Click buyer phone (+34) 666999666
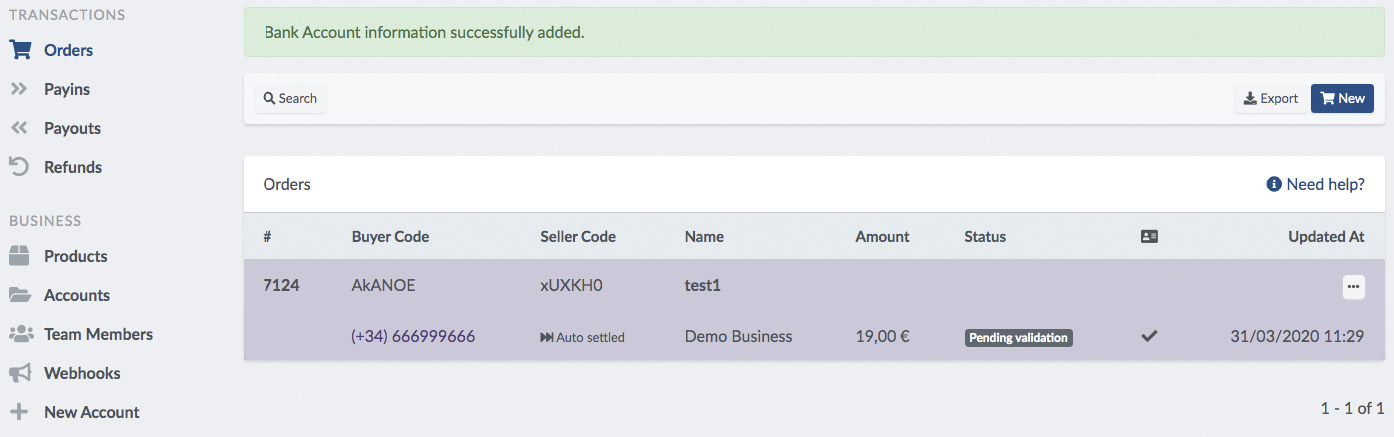This screenshot has height=437, width=1394. click(x=413, y=337)
